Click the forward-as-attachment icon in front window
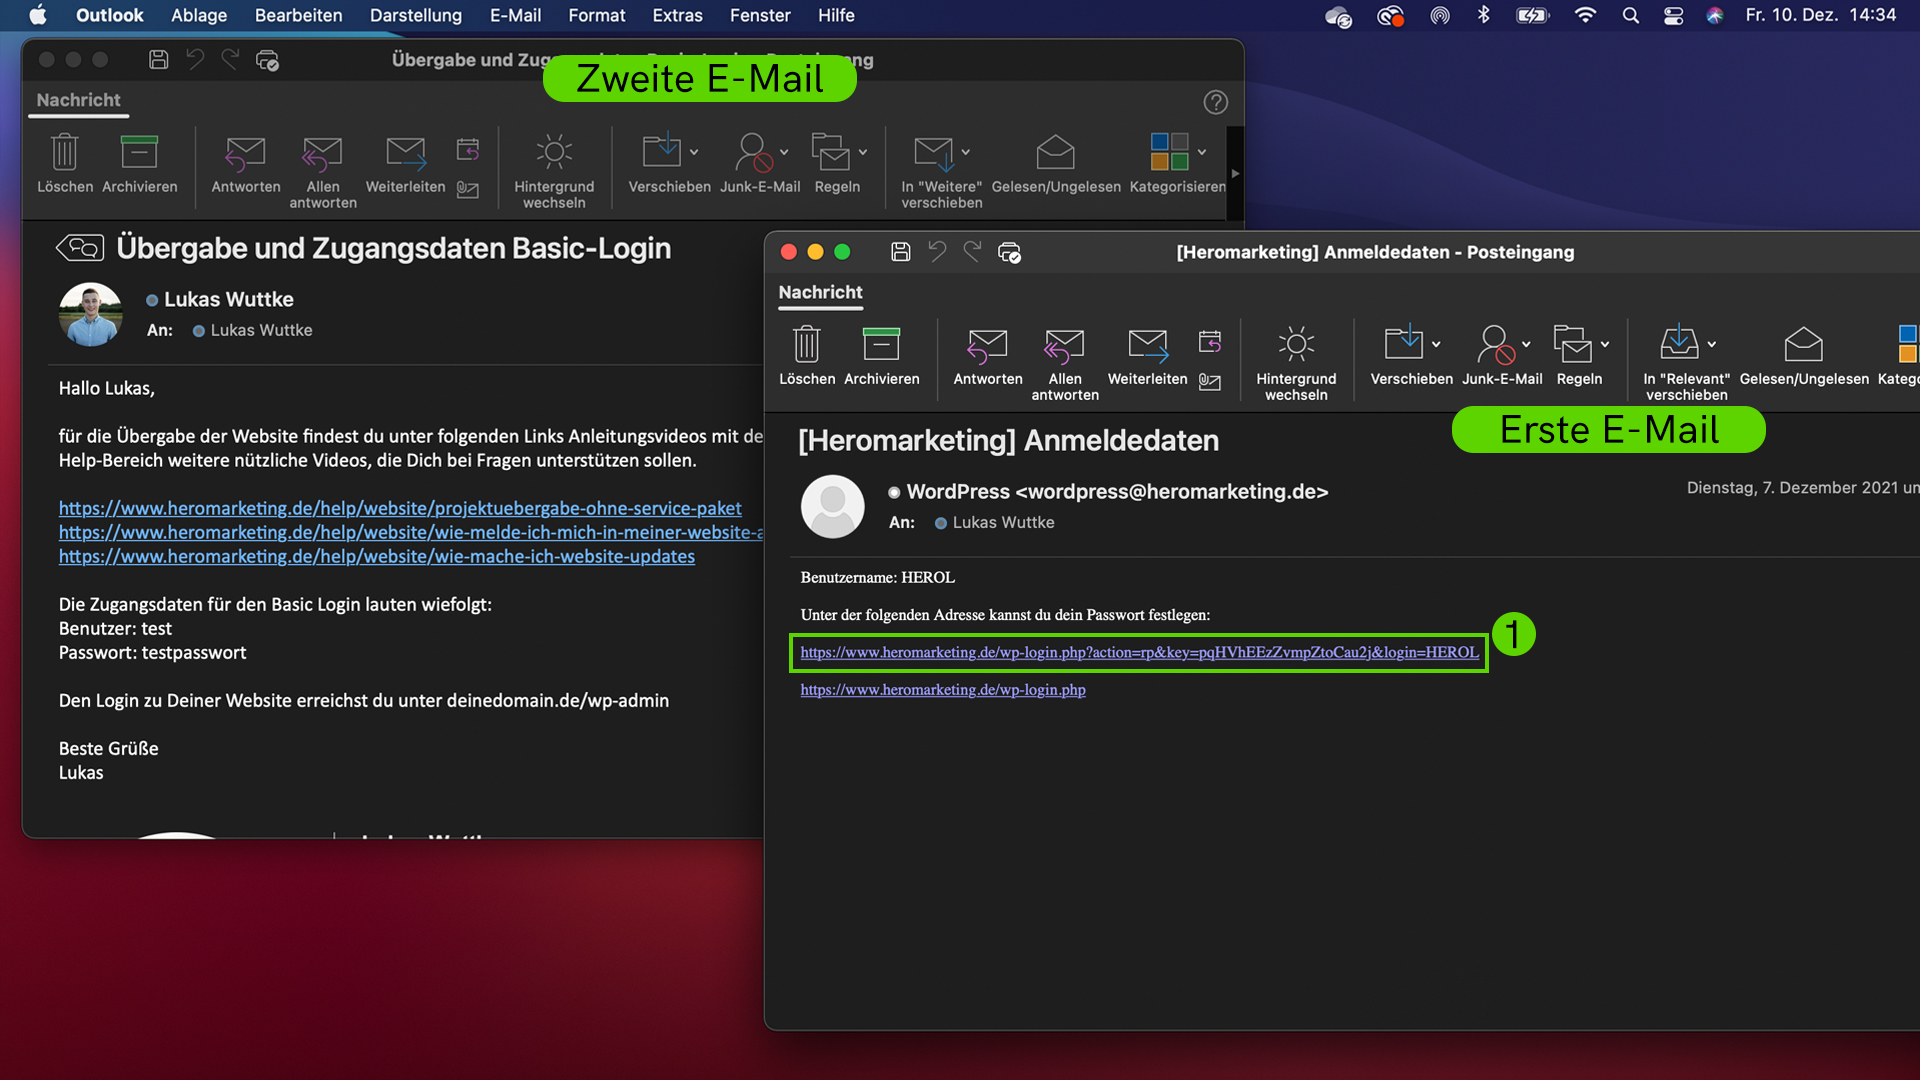Screen dimensions: 1920x1080 pyautogui.click(x=1210, y=382)
